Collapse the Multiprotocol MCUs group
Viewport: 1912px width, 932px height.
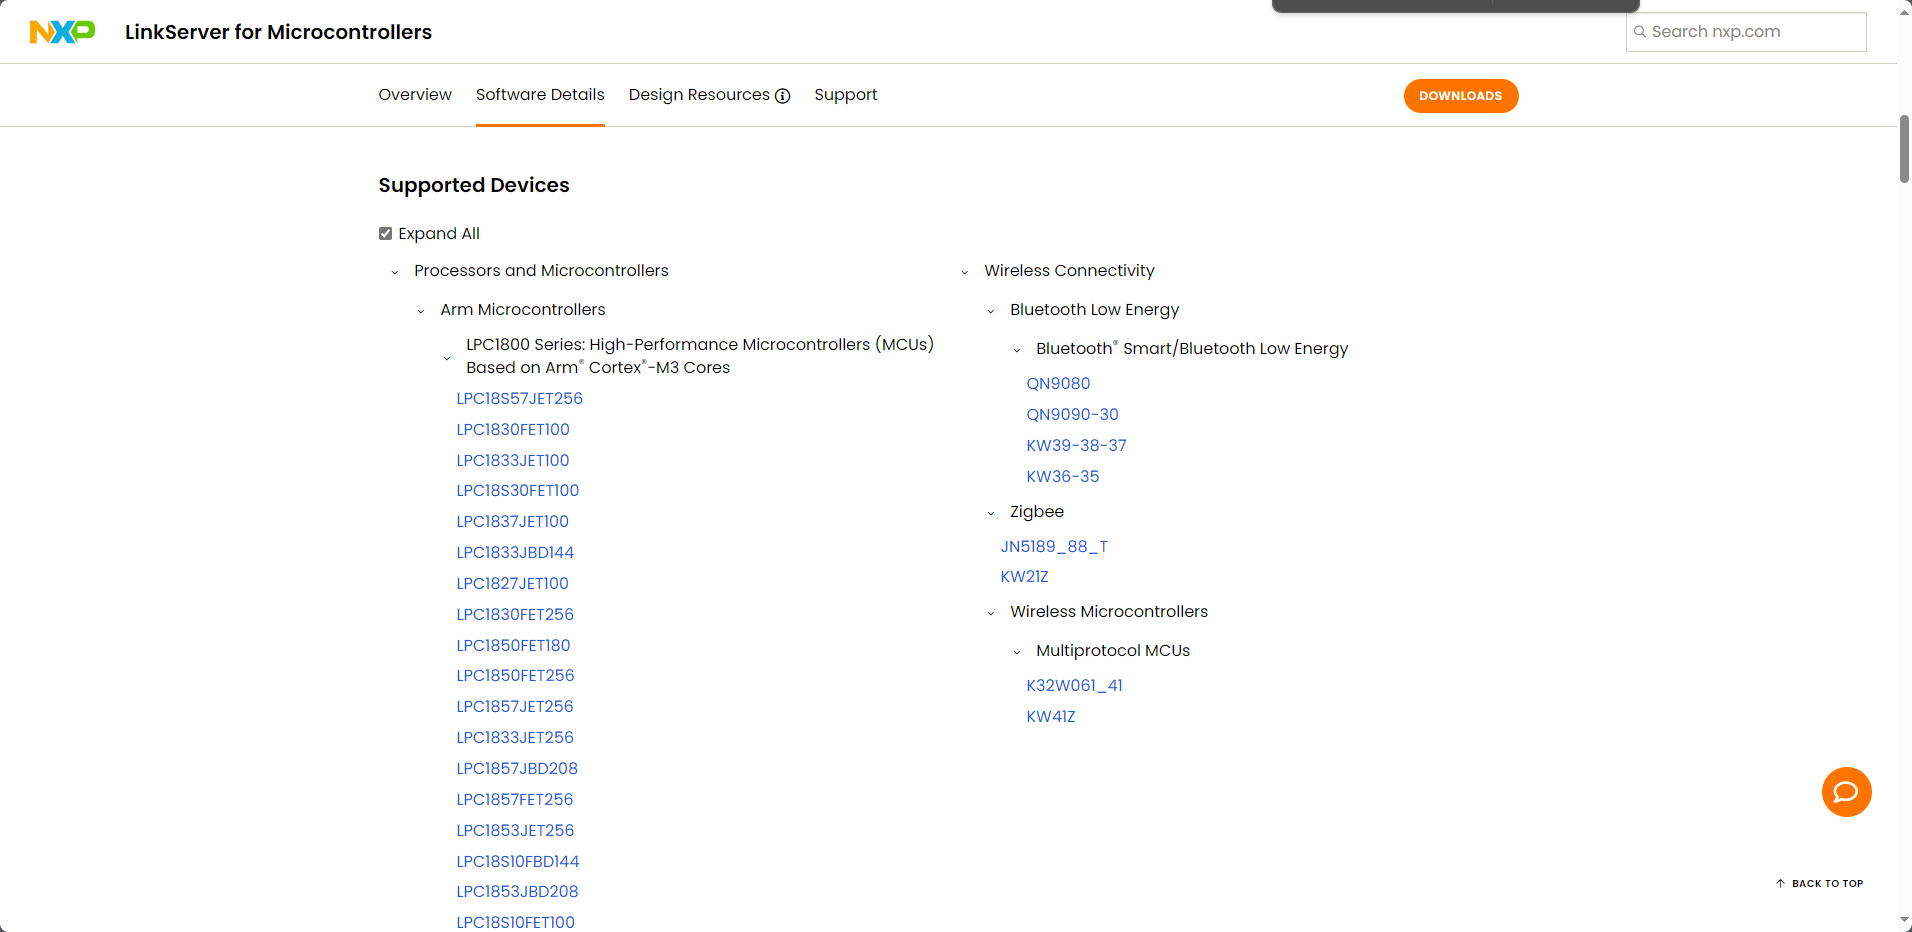click(x=1017, y=651)
